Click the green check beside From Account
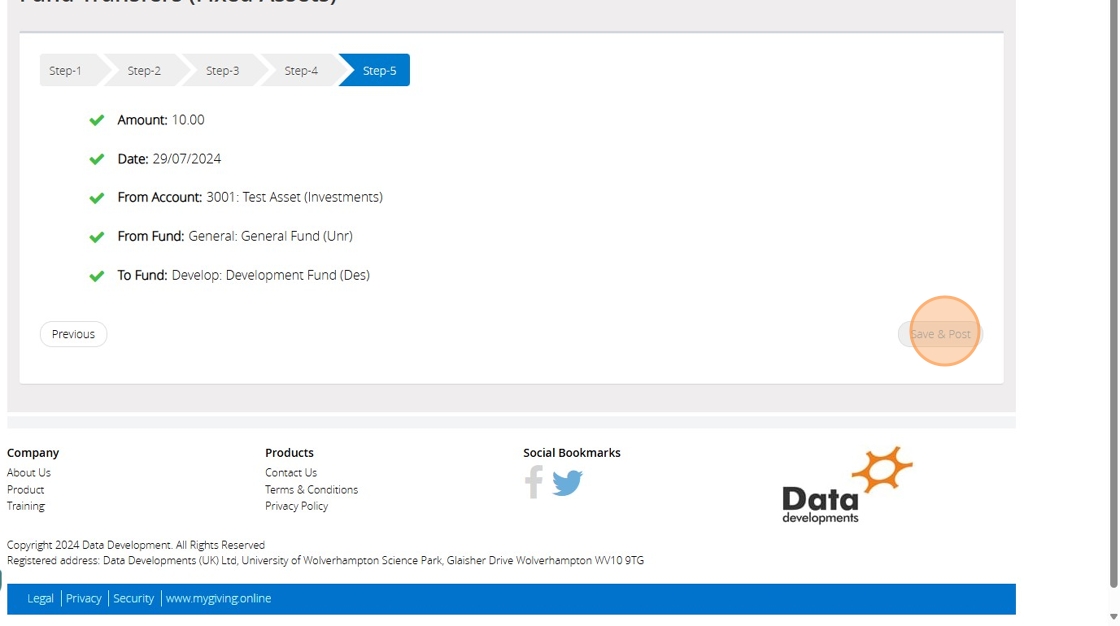The image size is (1120, 626). 96,198
